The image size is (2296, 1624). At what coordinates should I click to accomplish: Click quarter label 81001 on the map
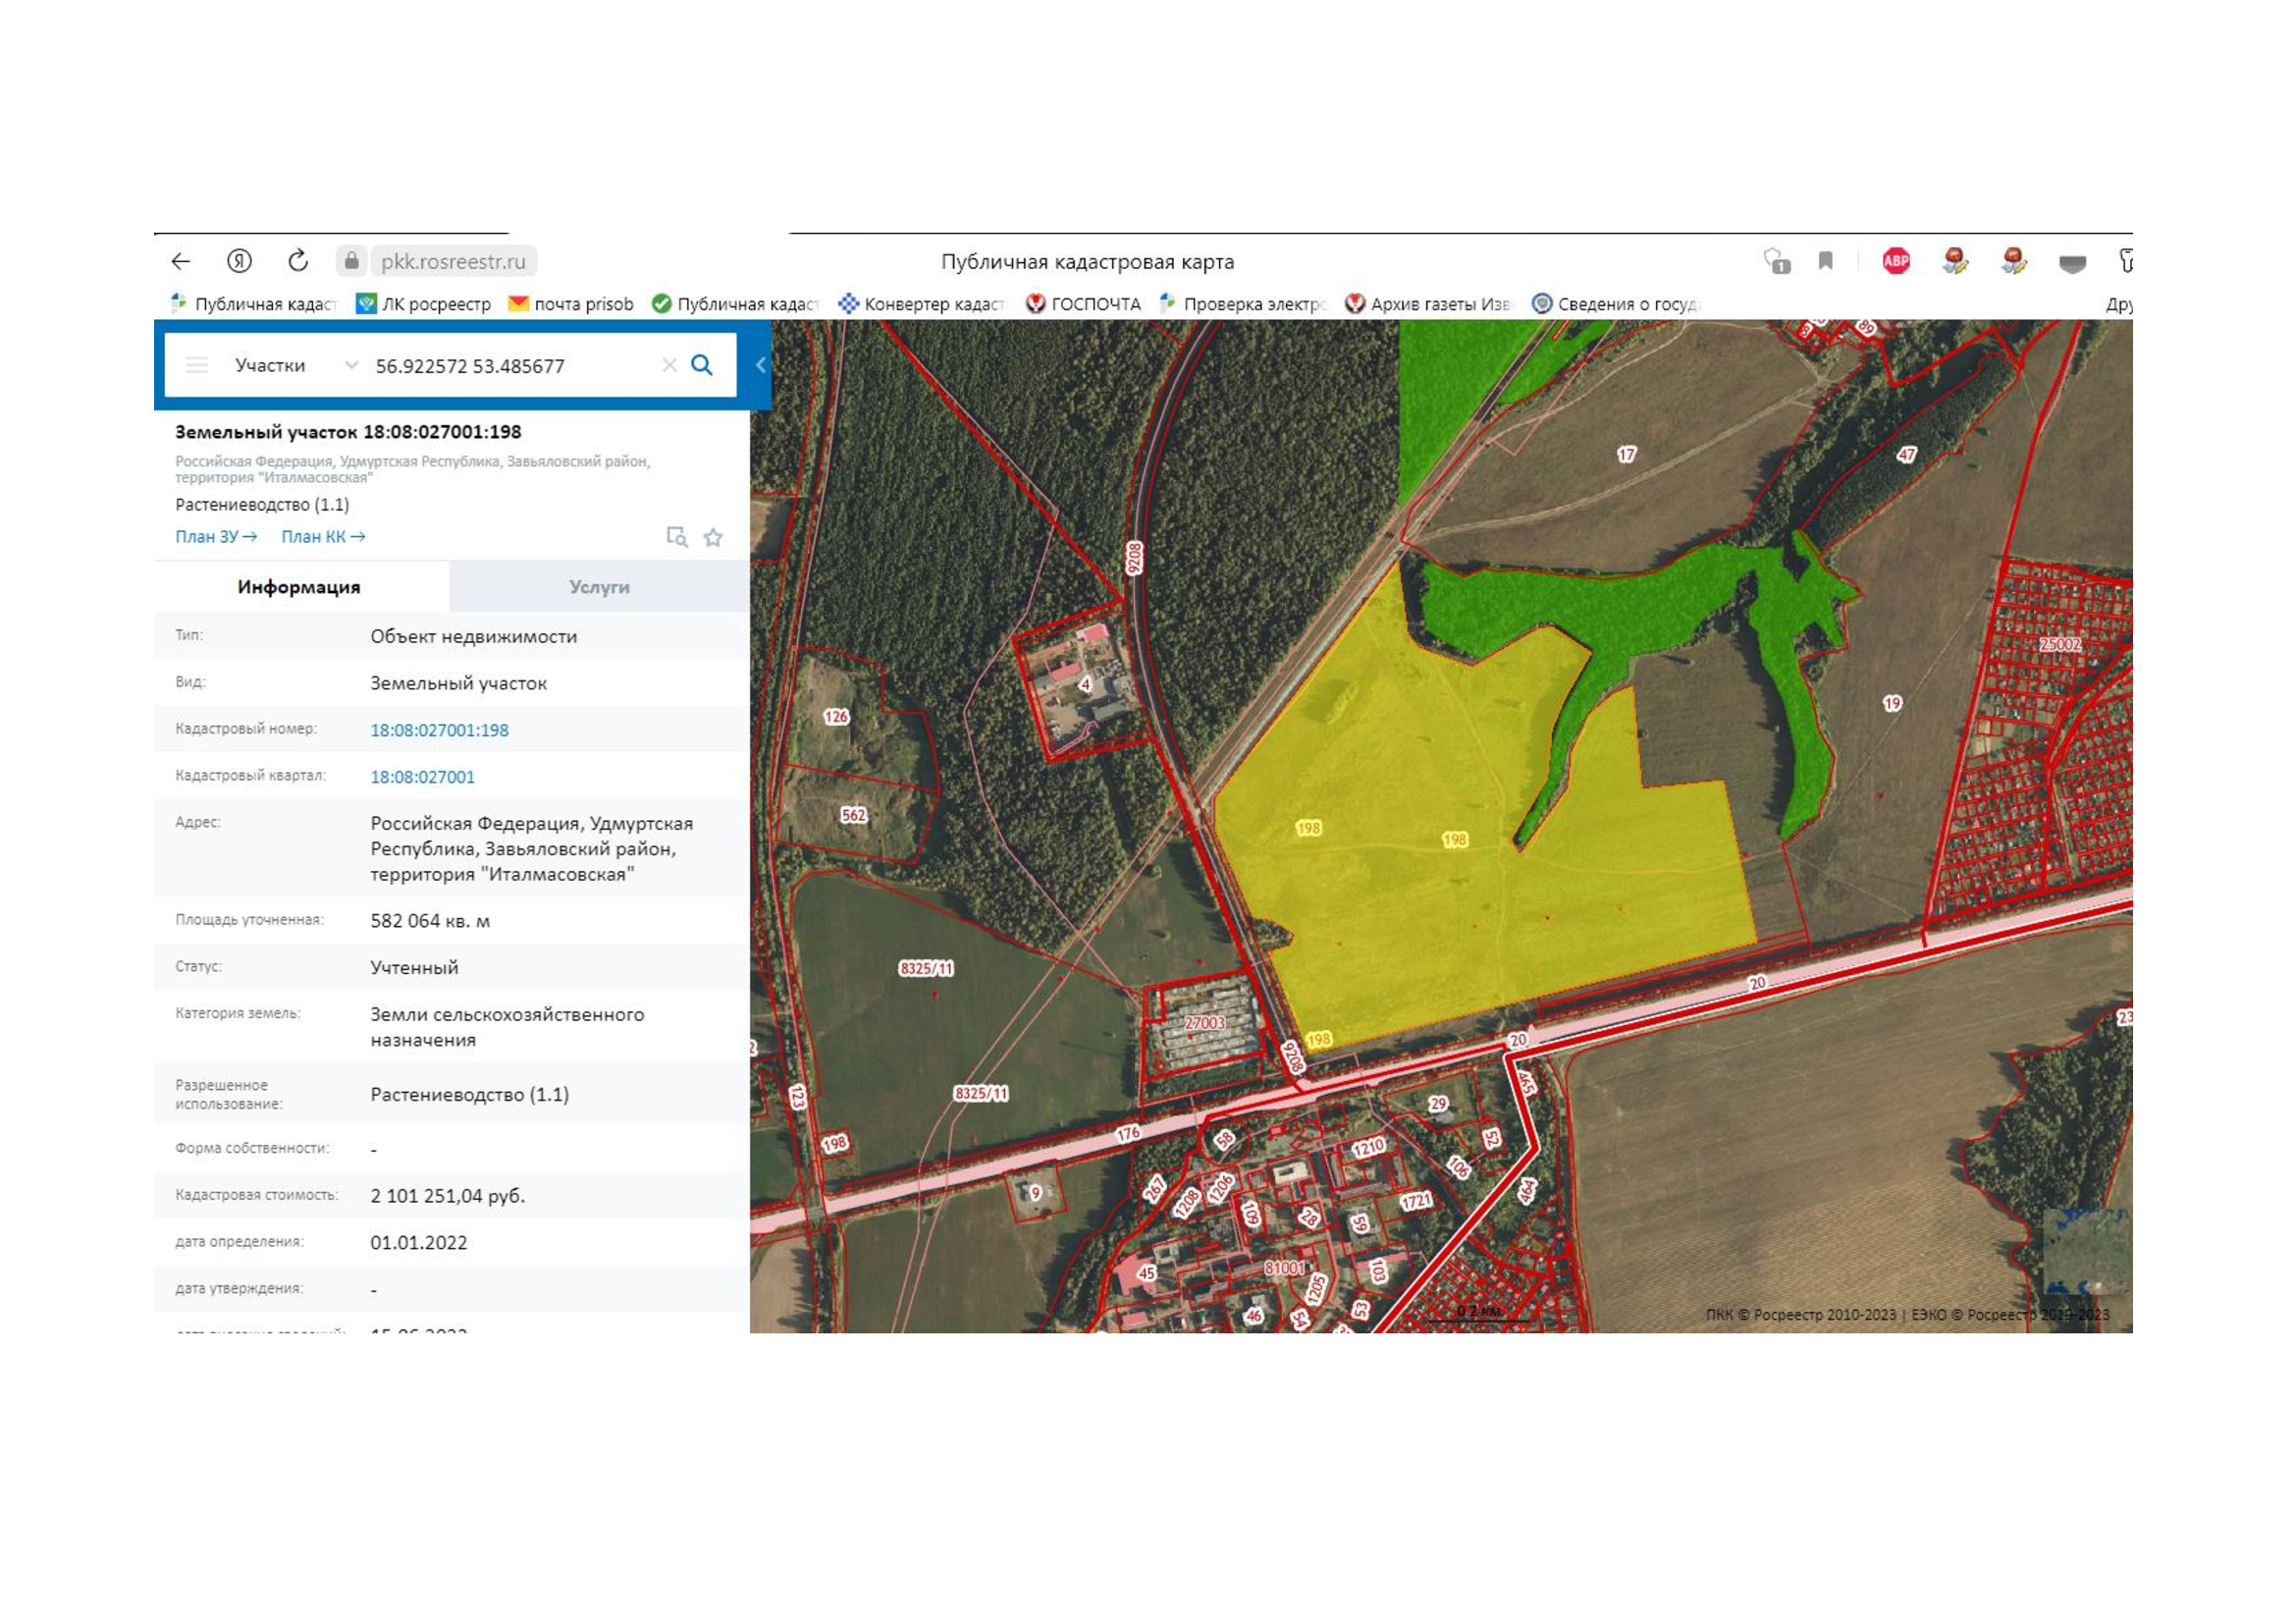click(1284, 1268)
